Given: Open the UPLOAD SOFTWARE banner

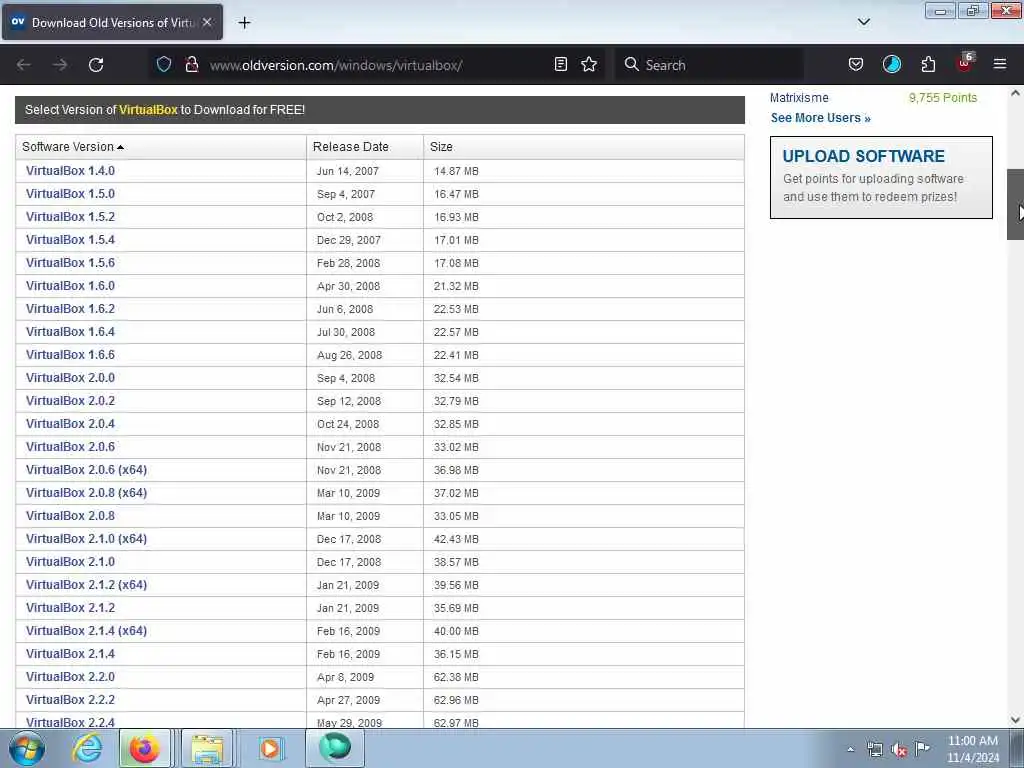Looking at the screenshot, I should tap(881, 177).
